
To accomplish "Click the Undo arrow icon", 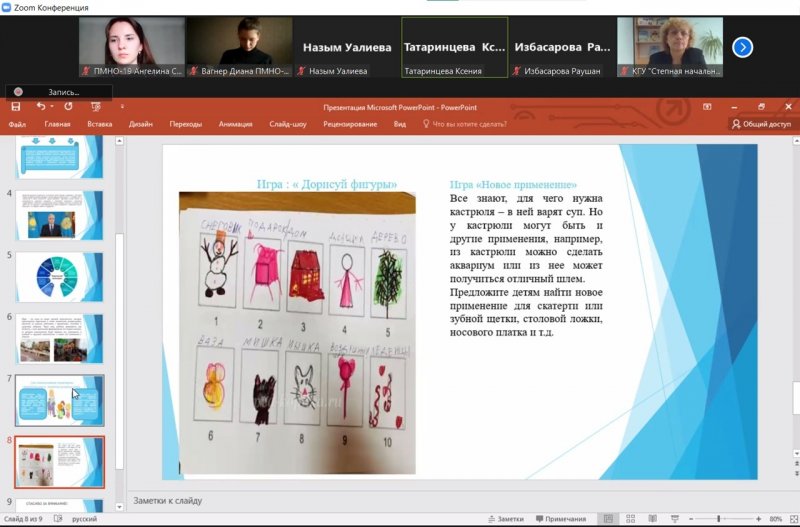I will (x=40, y=106).
